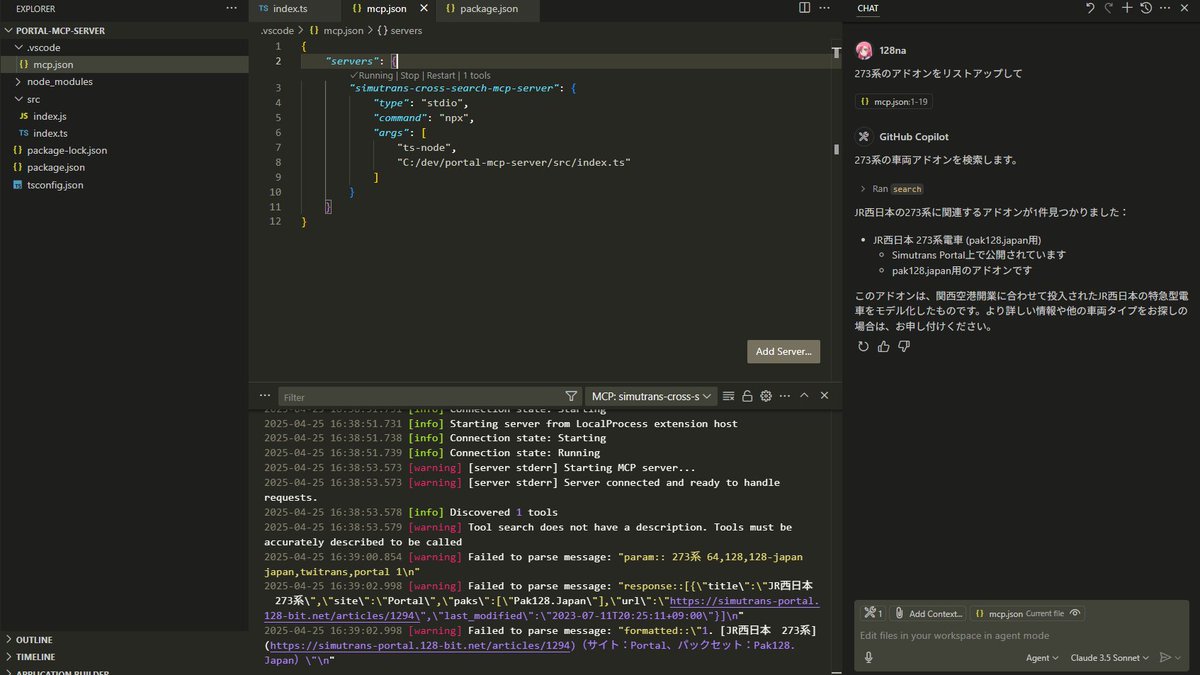Toggle output auto-scroll lock

(747, 396)
